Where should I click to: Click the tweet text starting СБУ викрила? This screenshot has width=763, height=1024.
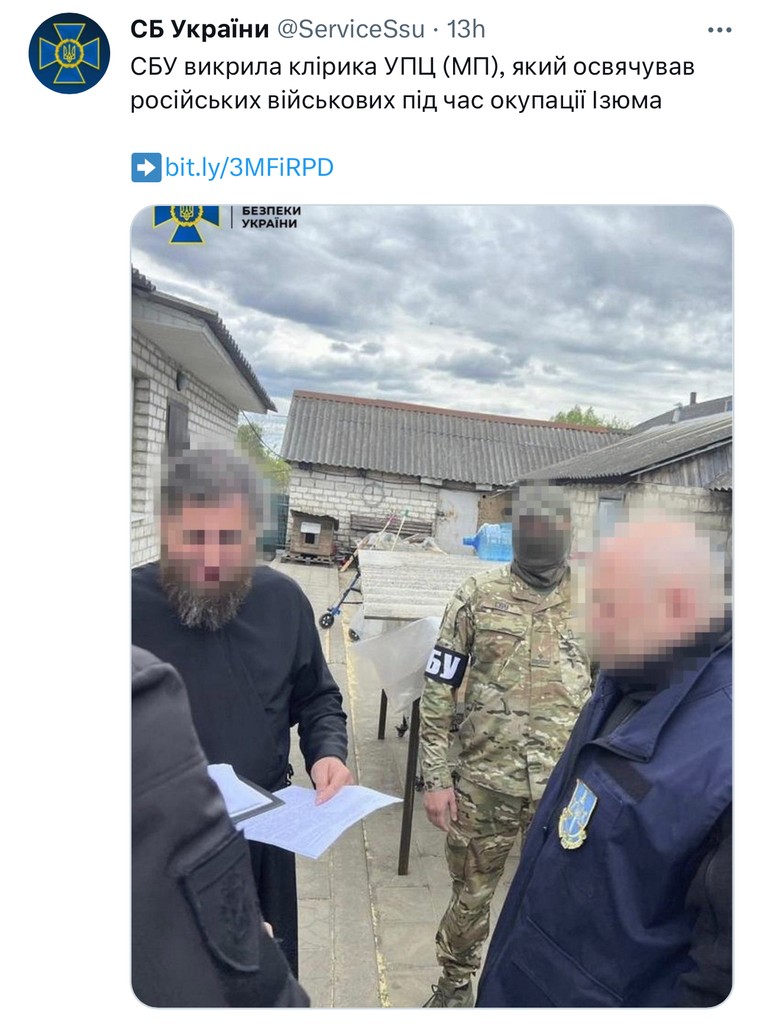412,84
